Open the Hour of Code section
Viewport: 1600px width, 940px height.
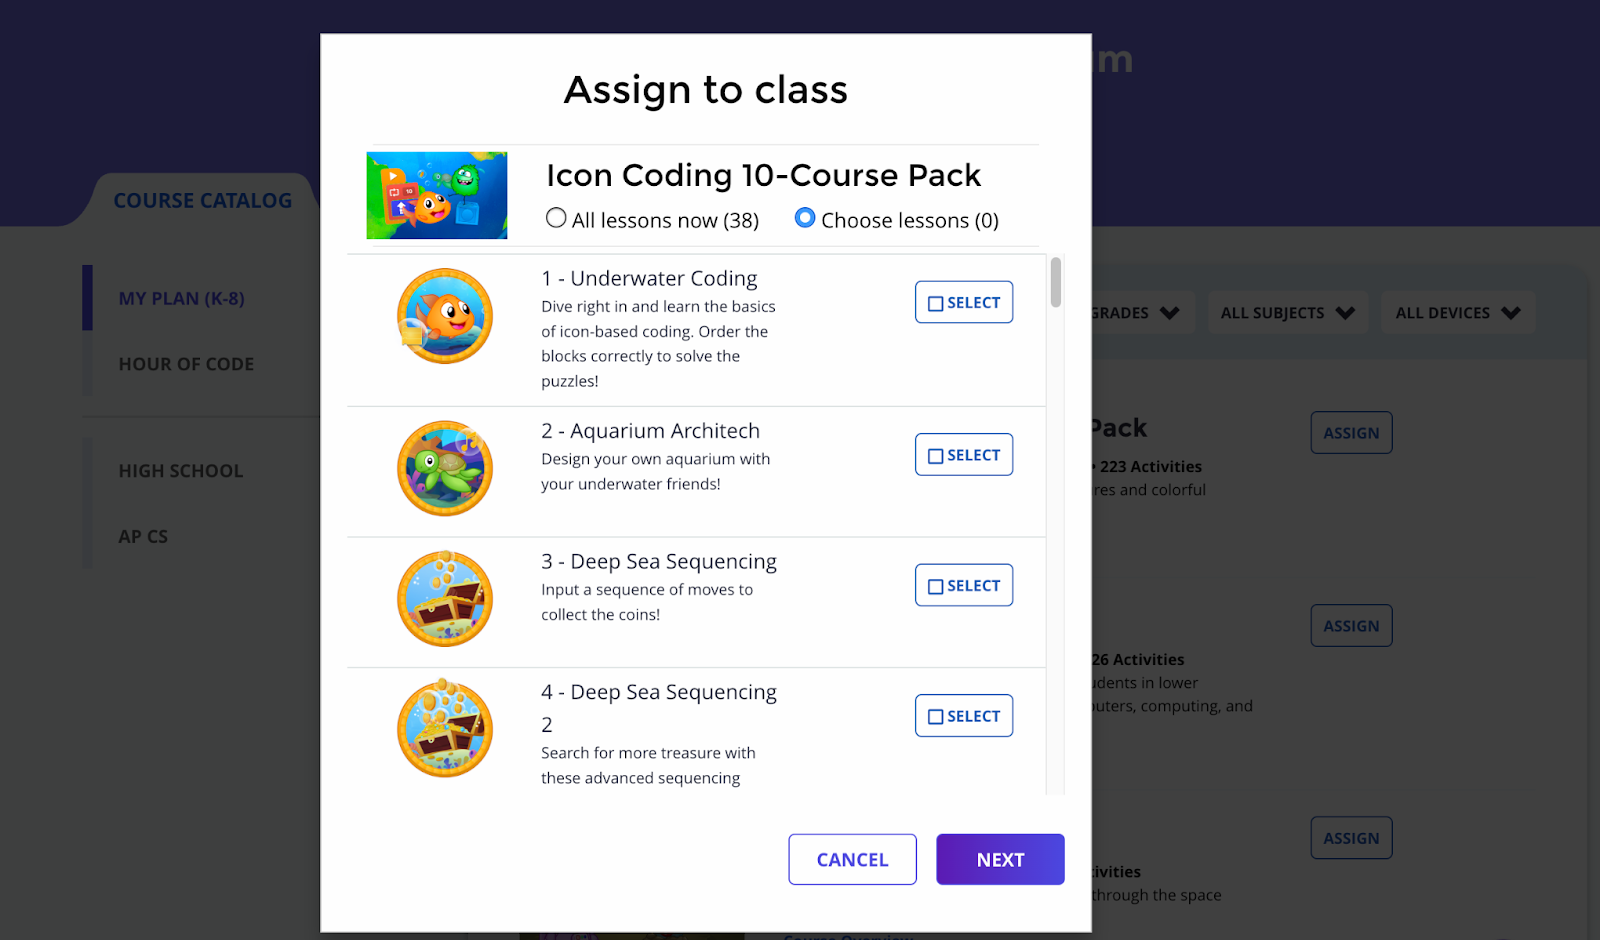pyautogui.click(x=186, y=364)
